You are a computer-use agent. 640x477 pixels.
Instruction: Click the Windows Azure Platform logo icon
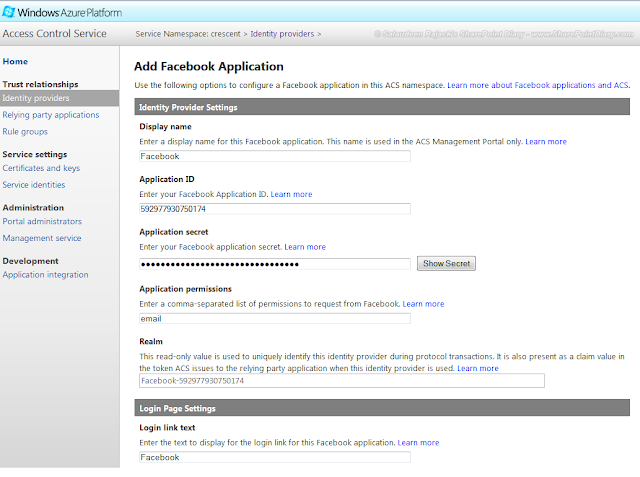pyautogui.click(x=8, y=12)
